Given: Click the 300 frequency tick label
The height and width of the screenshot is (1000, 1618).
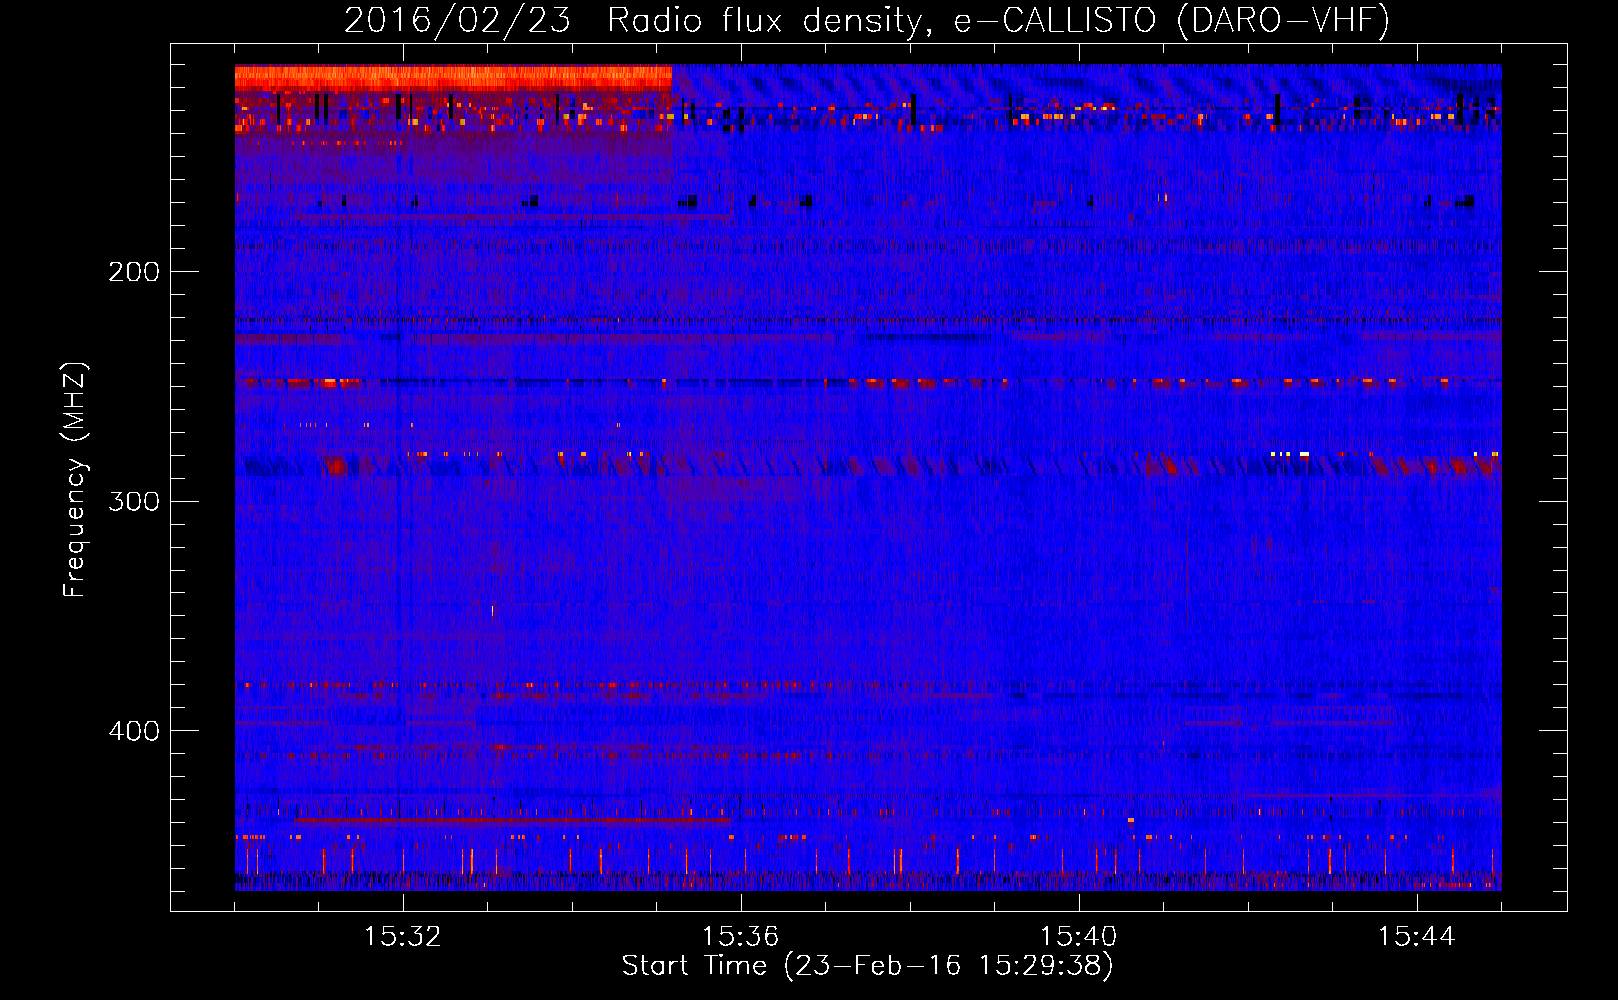Looking at the screenshot, I should (133, 501).
